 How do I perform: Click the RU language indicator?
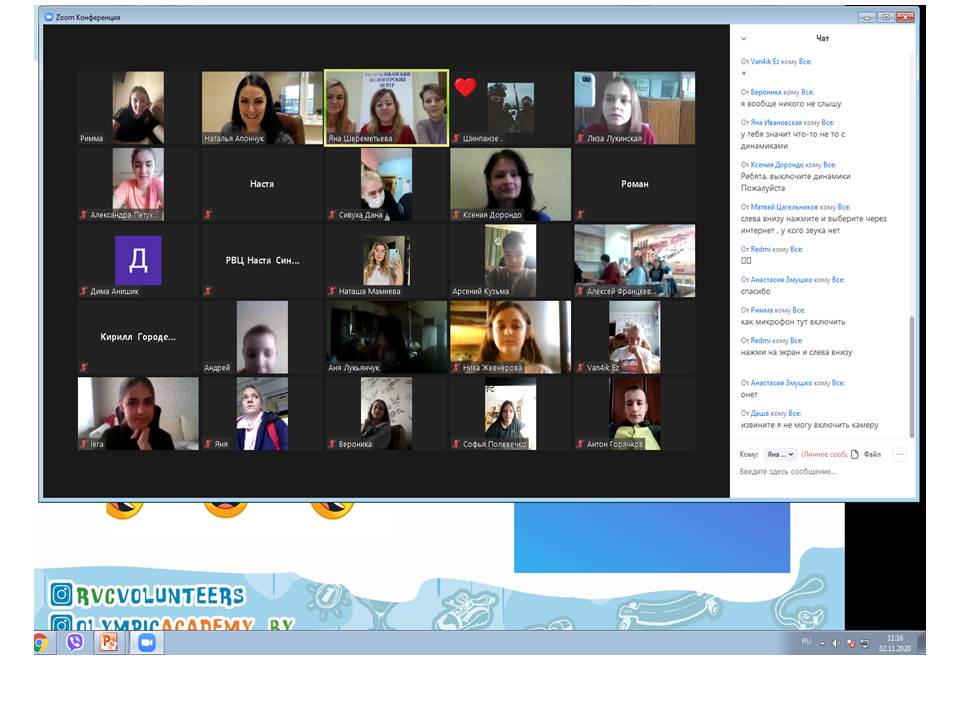pyautogui.click(x=806, y=642)
